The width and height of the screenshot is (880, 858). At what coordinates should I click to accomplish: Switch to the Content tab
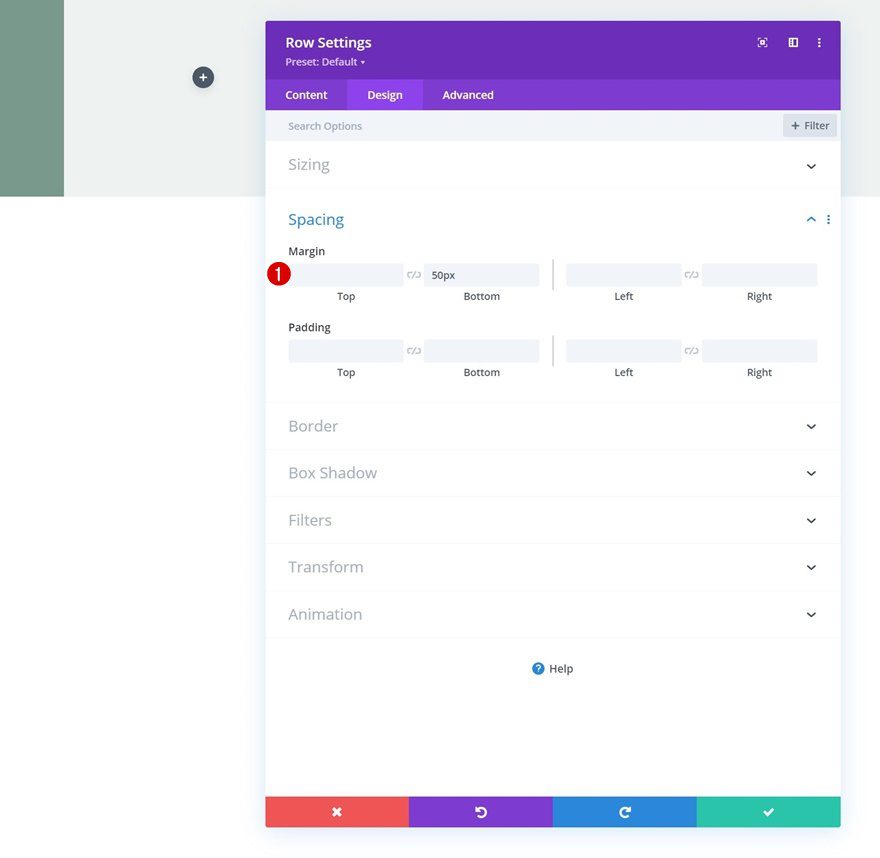[305, 94]
